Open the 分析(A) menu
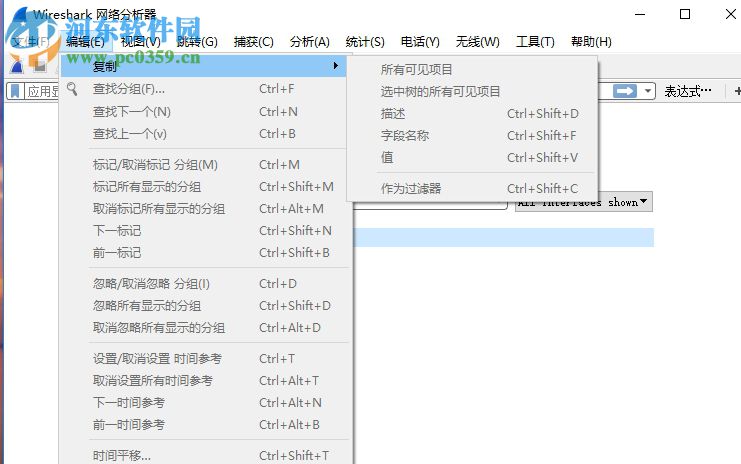The height and width of the screenshot is (464, 741). point(310,42)
